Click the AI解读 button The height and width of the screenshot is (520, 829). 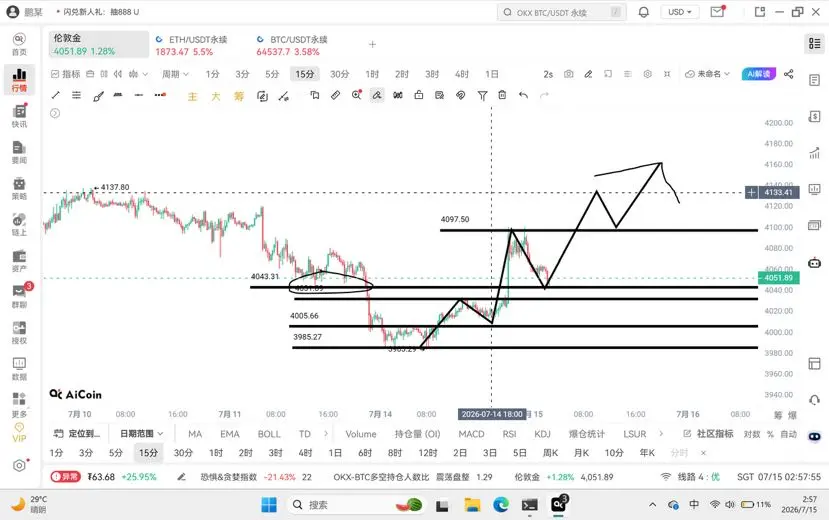759,74
